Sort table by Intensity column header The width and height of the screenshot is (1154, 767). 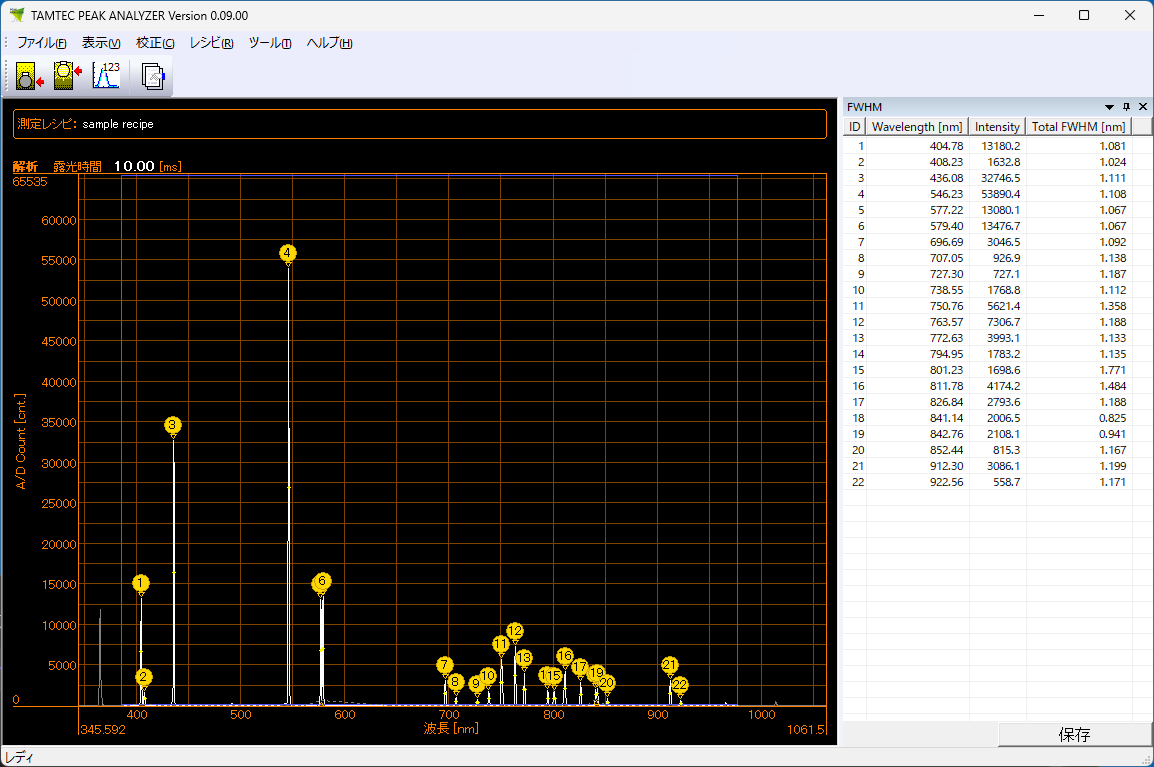tap(997, 127)
